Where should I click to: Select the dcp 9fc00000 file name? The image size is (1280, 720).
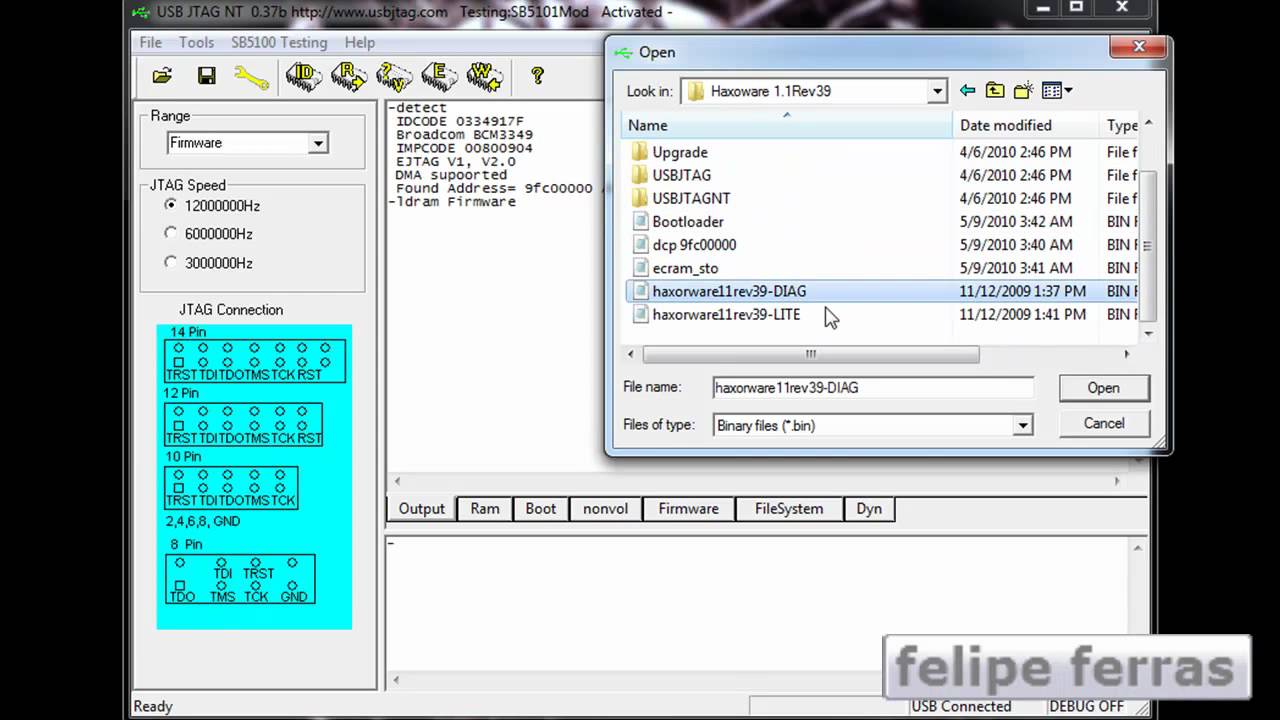click(694, 244)
